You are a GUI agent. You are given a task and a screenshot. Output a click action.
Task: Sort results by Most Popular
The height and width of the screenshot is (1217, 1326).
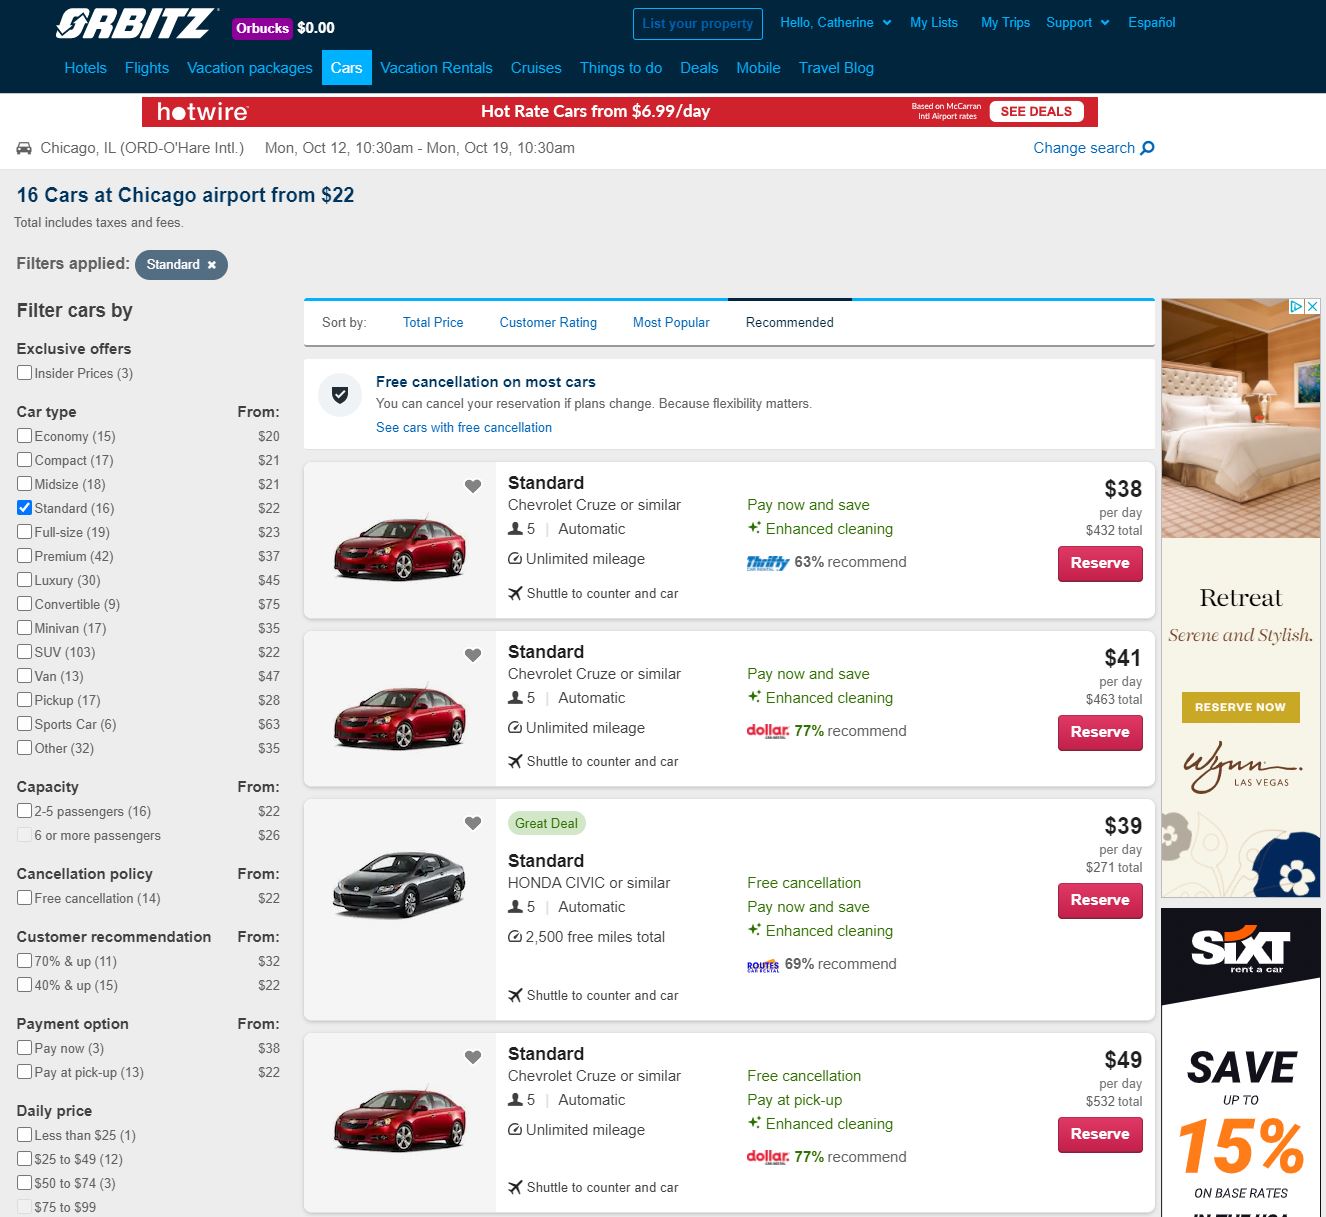[671, 323]
